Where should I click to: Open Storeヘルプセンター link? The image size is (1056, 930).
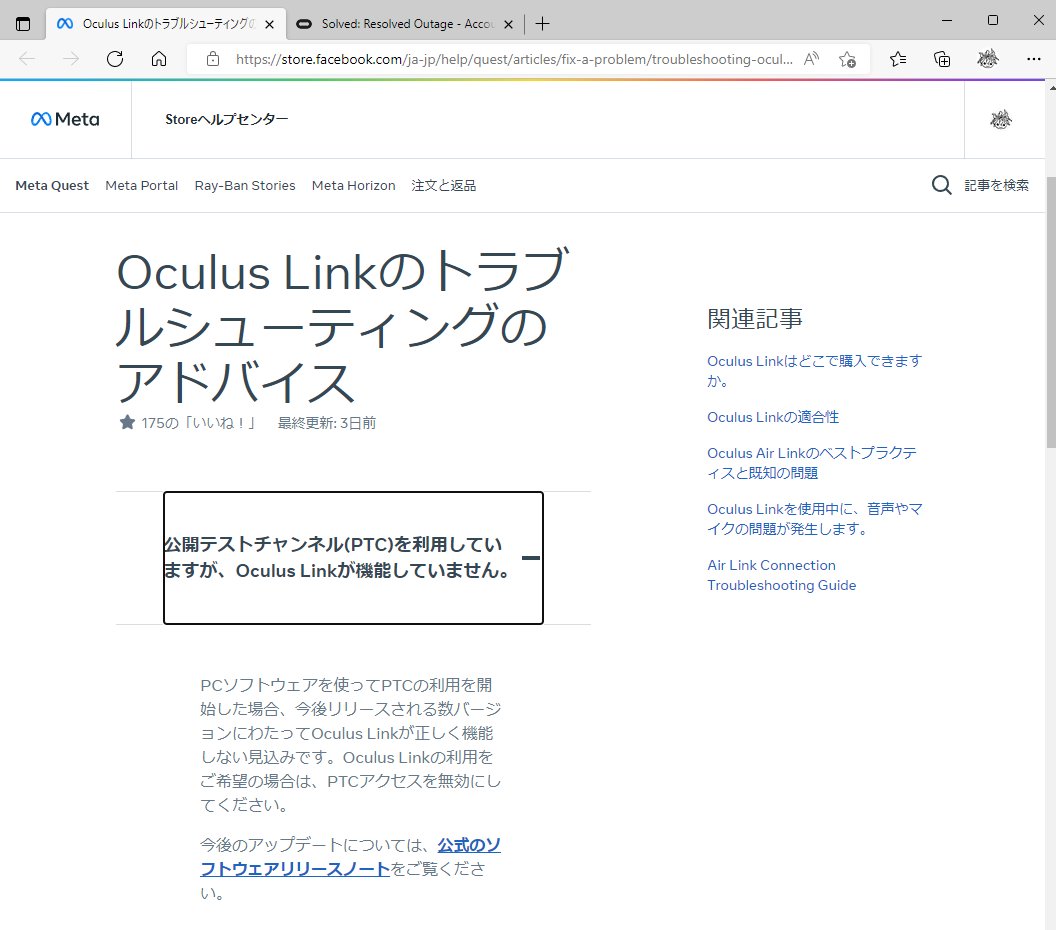(226, 119)
